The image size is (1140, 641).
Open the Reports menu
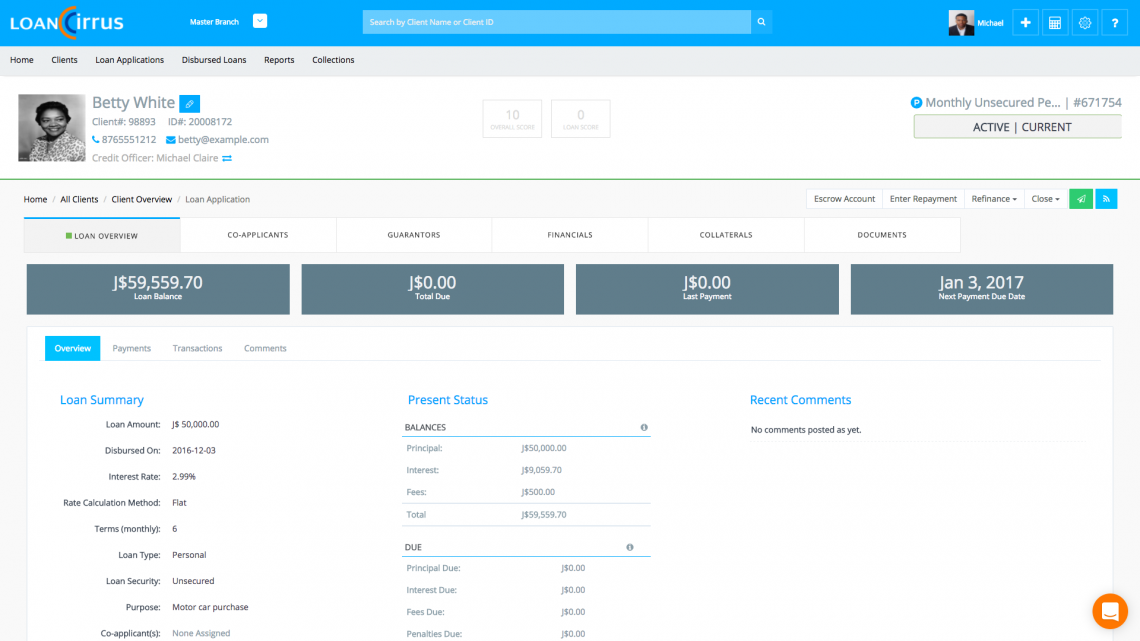click(279, 60)
